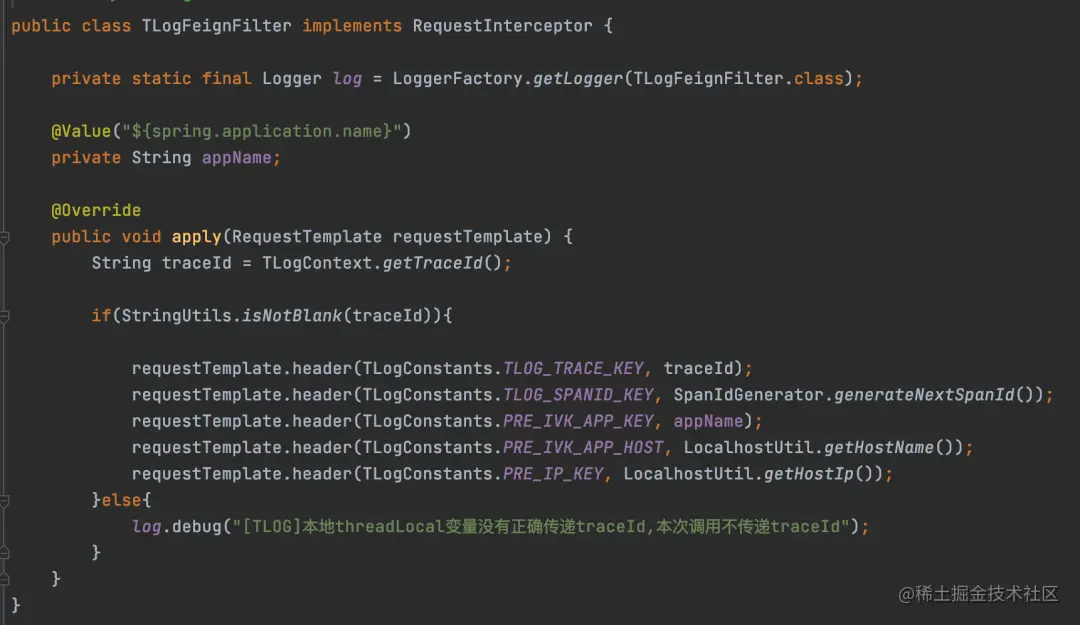Image resolution: width=1080 pixels, height=625 pixels.
Task: Click the PRE_IVK_APP_KEY constant
Action: click(578, 421)
